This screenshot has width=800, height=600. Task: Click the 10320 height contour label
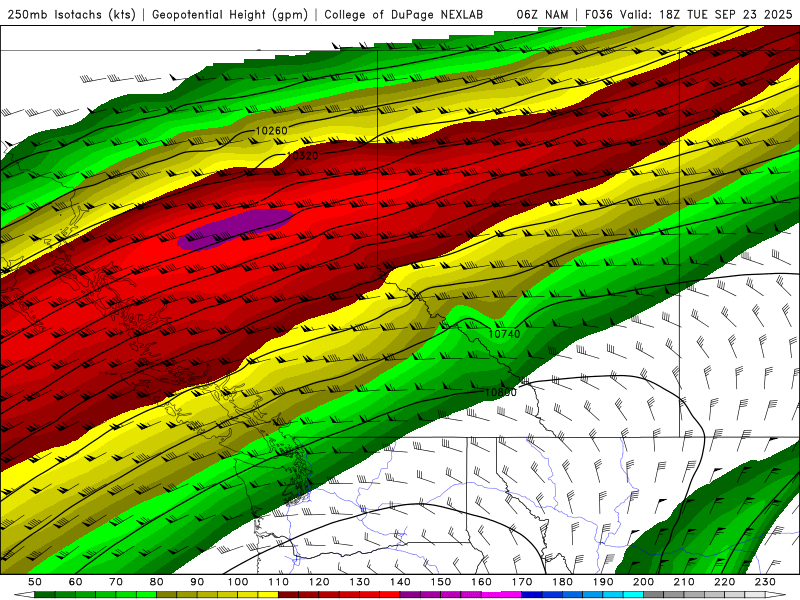pyautogui.click(x=303, y=156)
